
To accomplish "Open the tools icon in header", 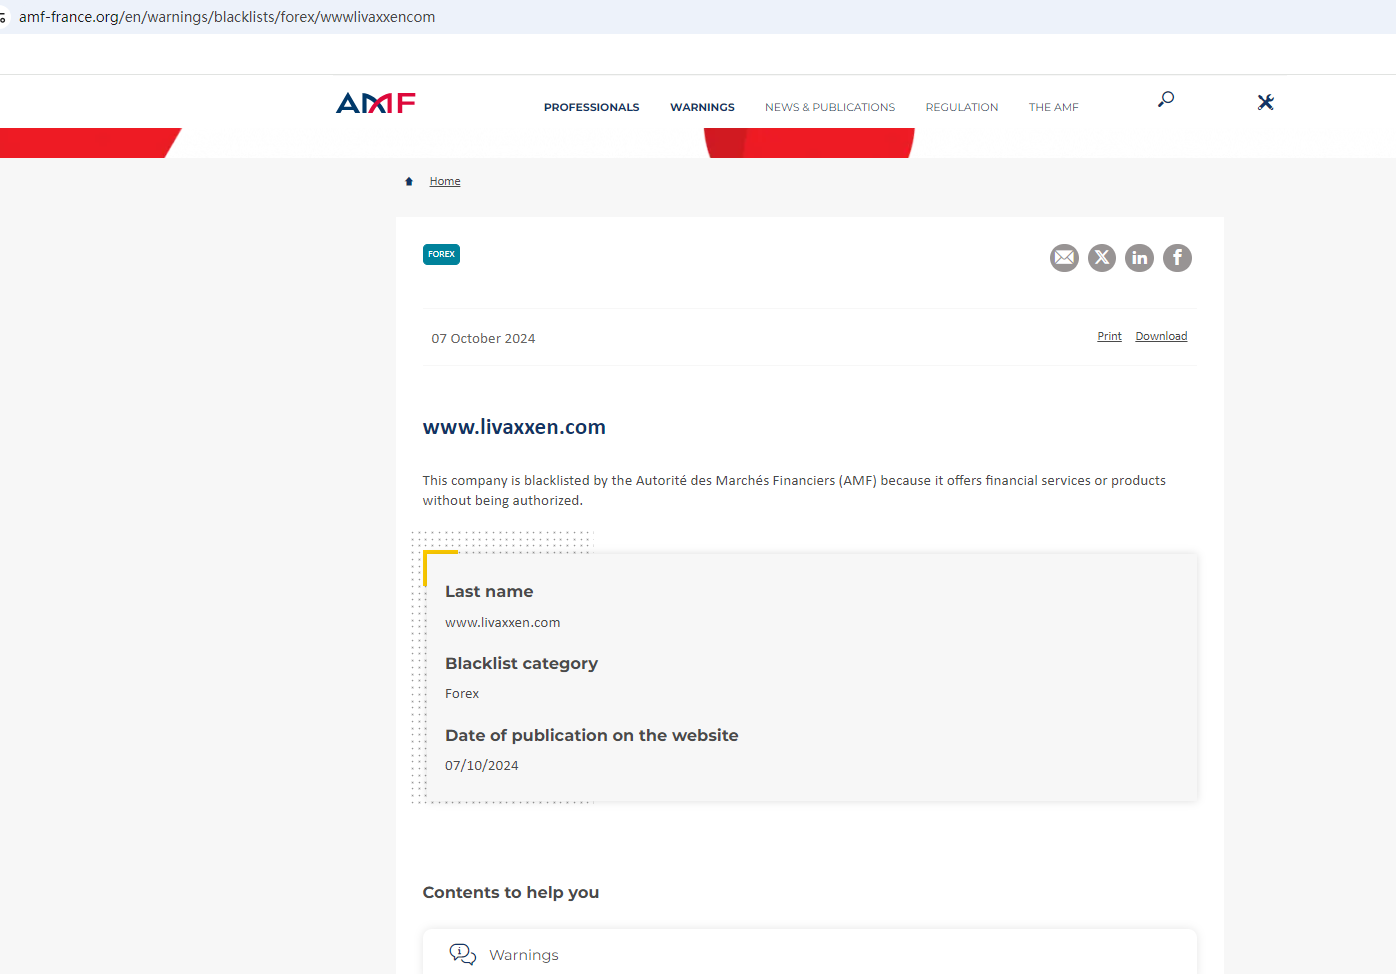I will (x=1266, y=102).
